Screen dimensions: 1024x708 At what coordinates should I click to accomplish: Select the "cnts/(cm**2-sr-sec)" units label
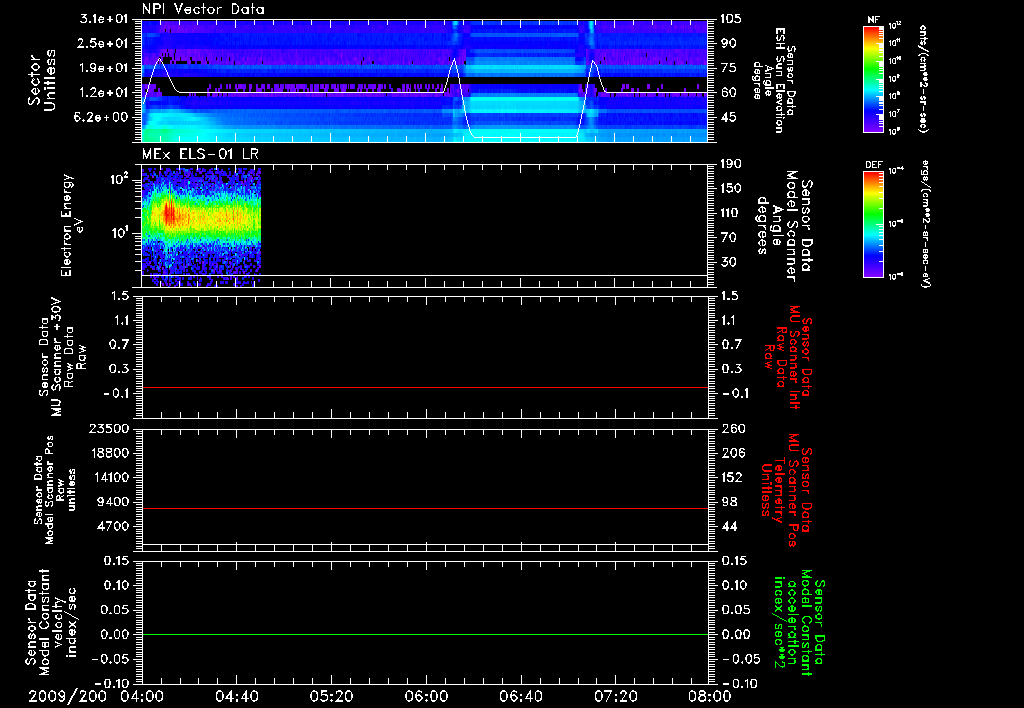click(923, 79)
